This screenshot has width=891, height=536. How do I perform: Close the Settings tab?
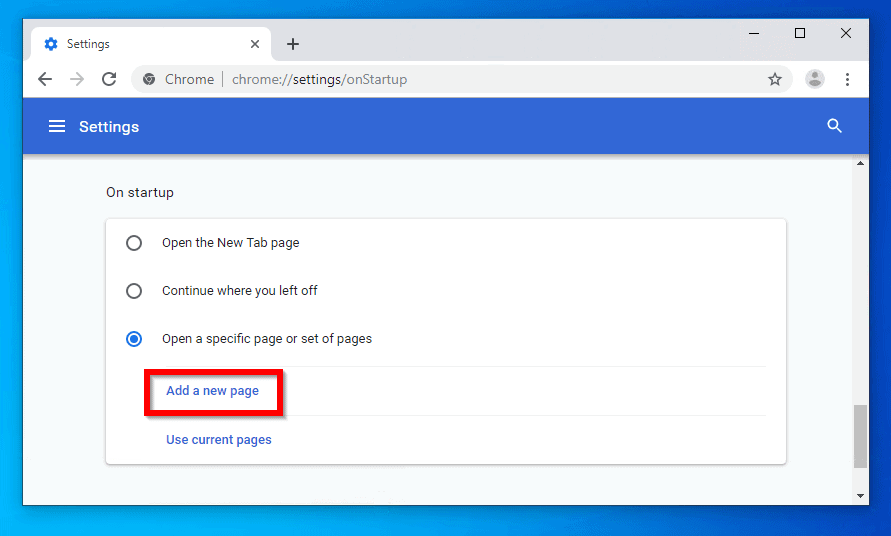255,44
